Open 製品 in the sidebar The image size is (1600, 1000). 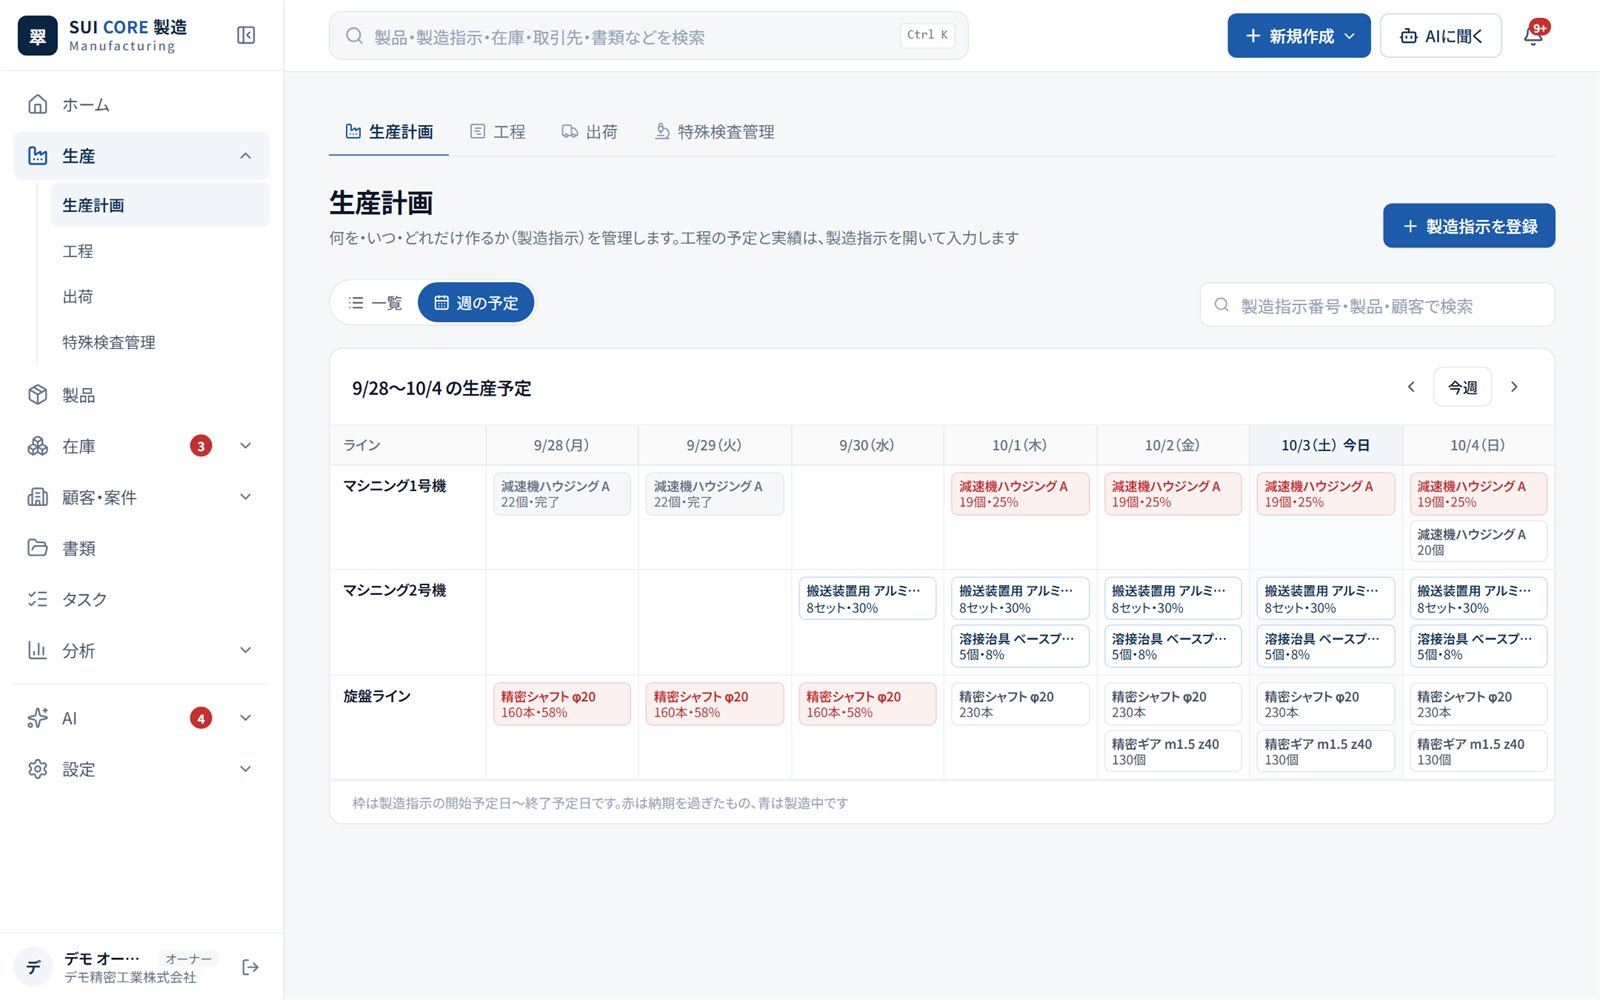point(141,395)
